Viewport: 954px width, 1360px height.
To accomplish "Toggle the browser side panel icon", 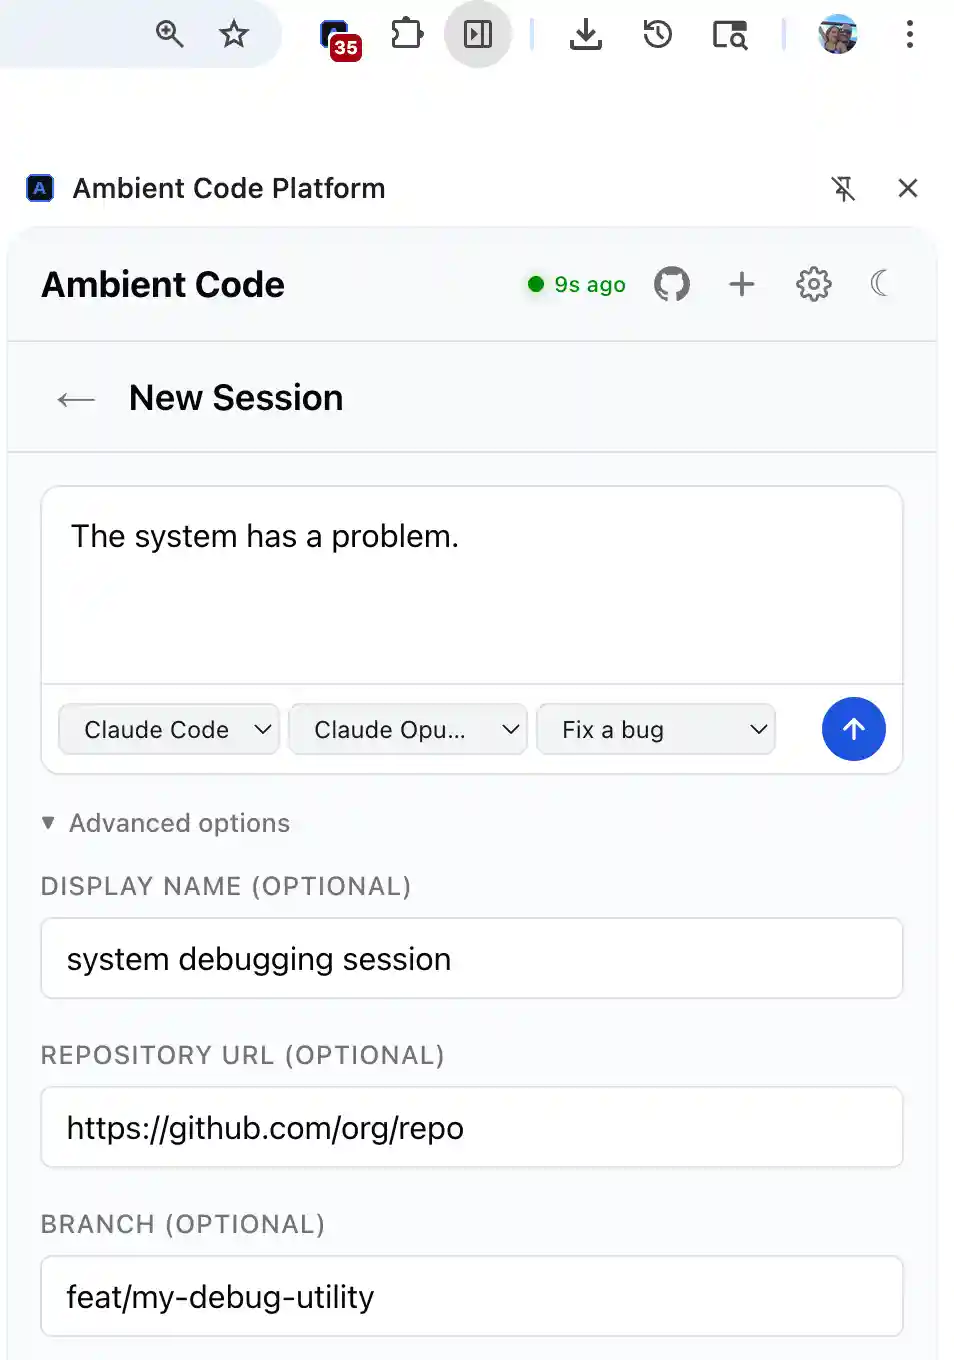I will click(x=478, y=35).
